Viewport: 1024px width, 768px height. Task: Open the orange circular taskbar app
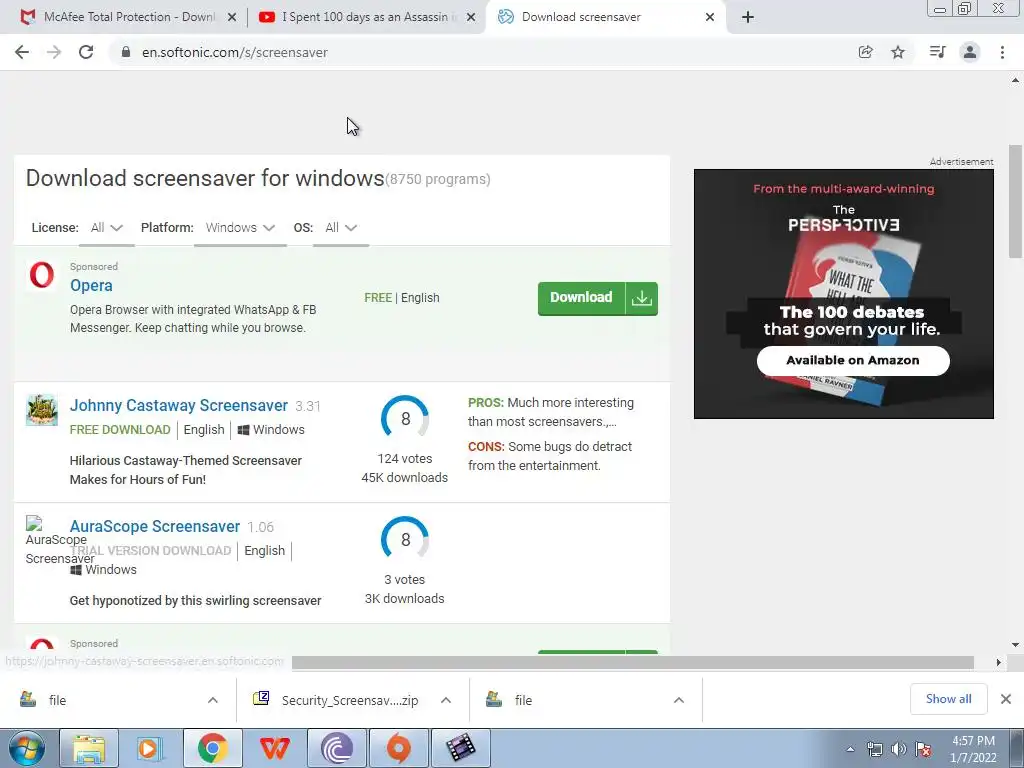tap(399, 748)
